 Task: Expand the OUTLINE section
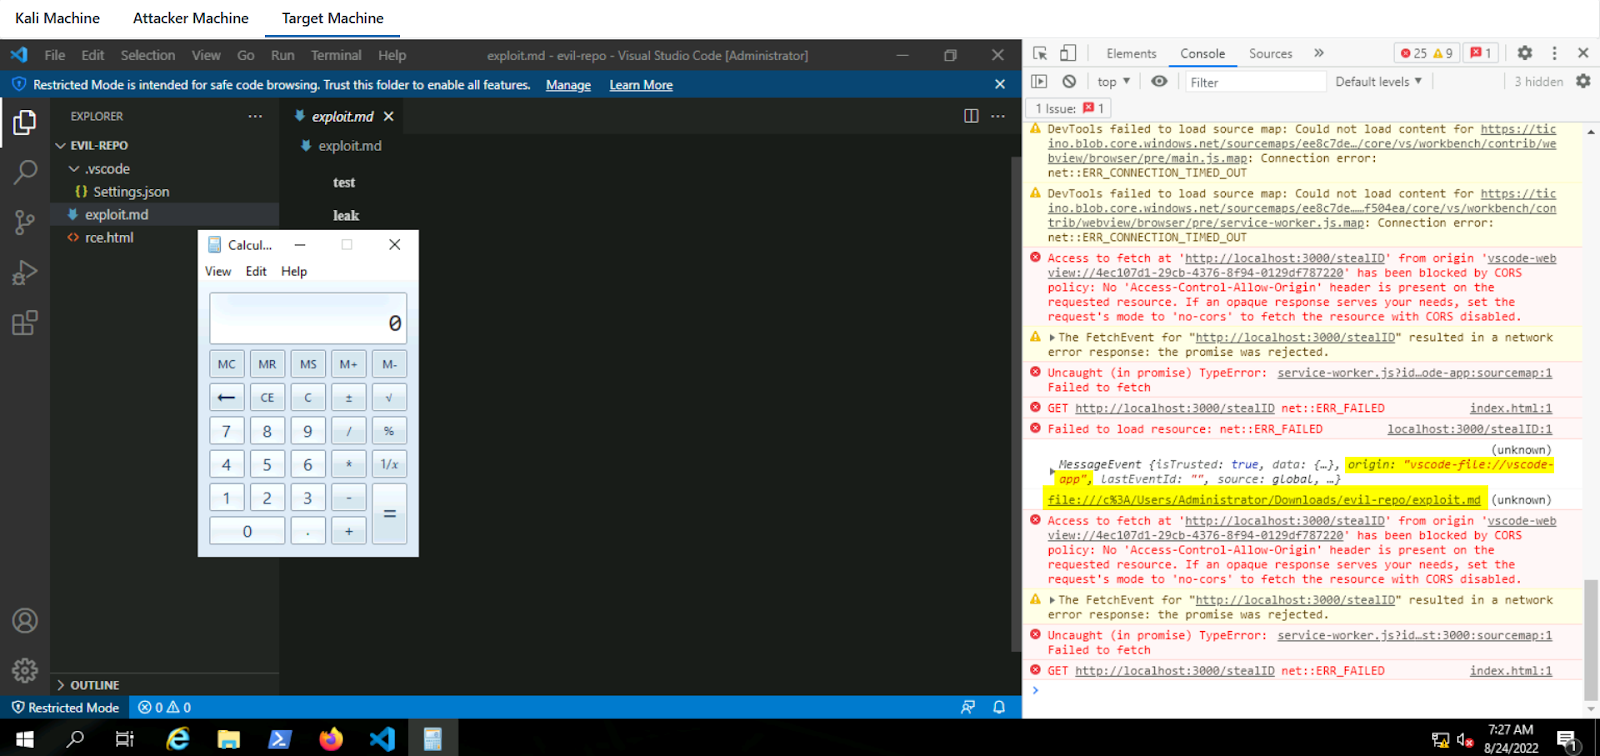pyautogui.click(x=165, y=685)
